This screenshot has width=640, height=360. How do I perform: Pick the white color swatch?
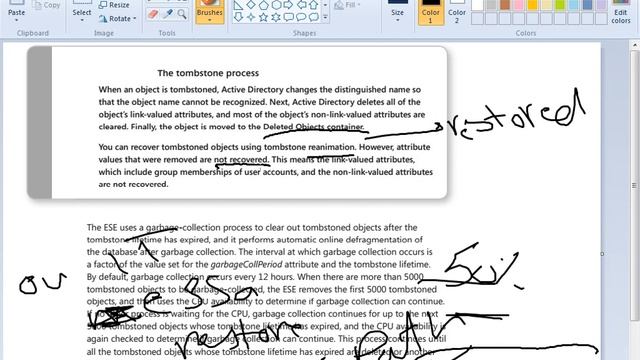pyautogui.click(x=477, y=5)
